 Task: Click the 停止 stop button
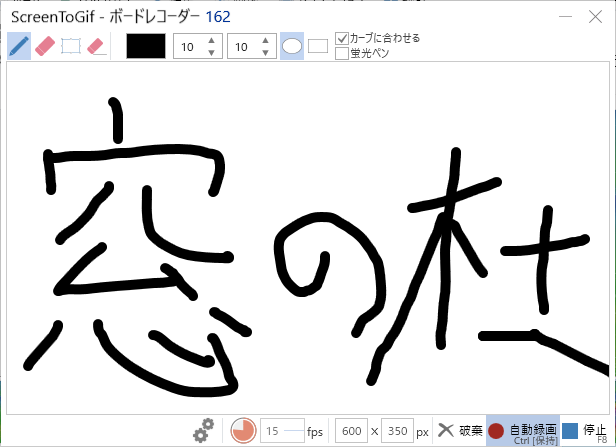pos(585,431)
